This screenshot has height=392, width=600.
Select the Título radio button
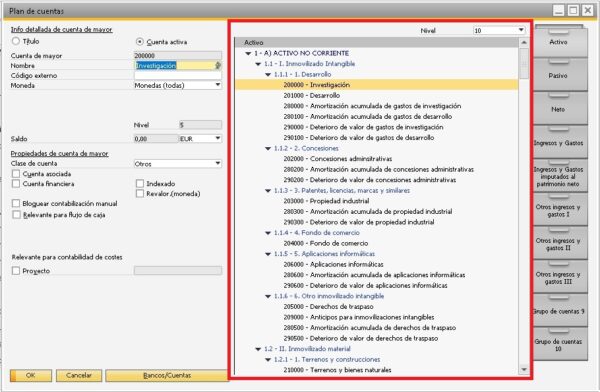[x=16, y=41]
